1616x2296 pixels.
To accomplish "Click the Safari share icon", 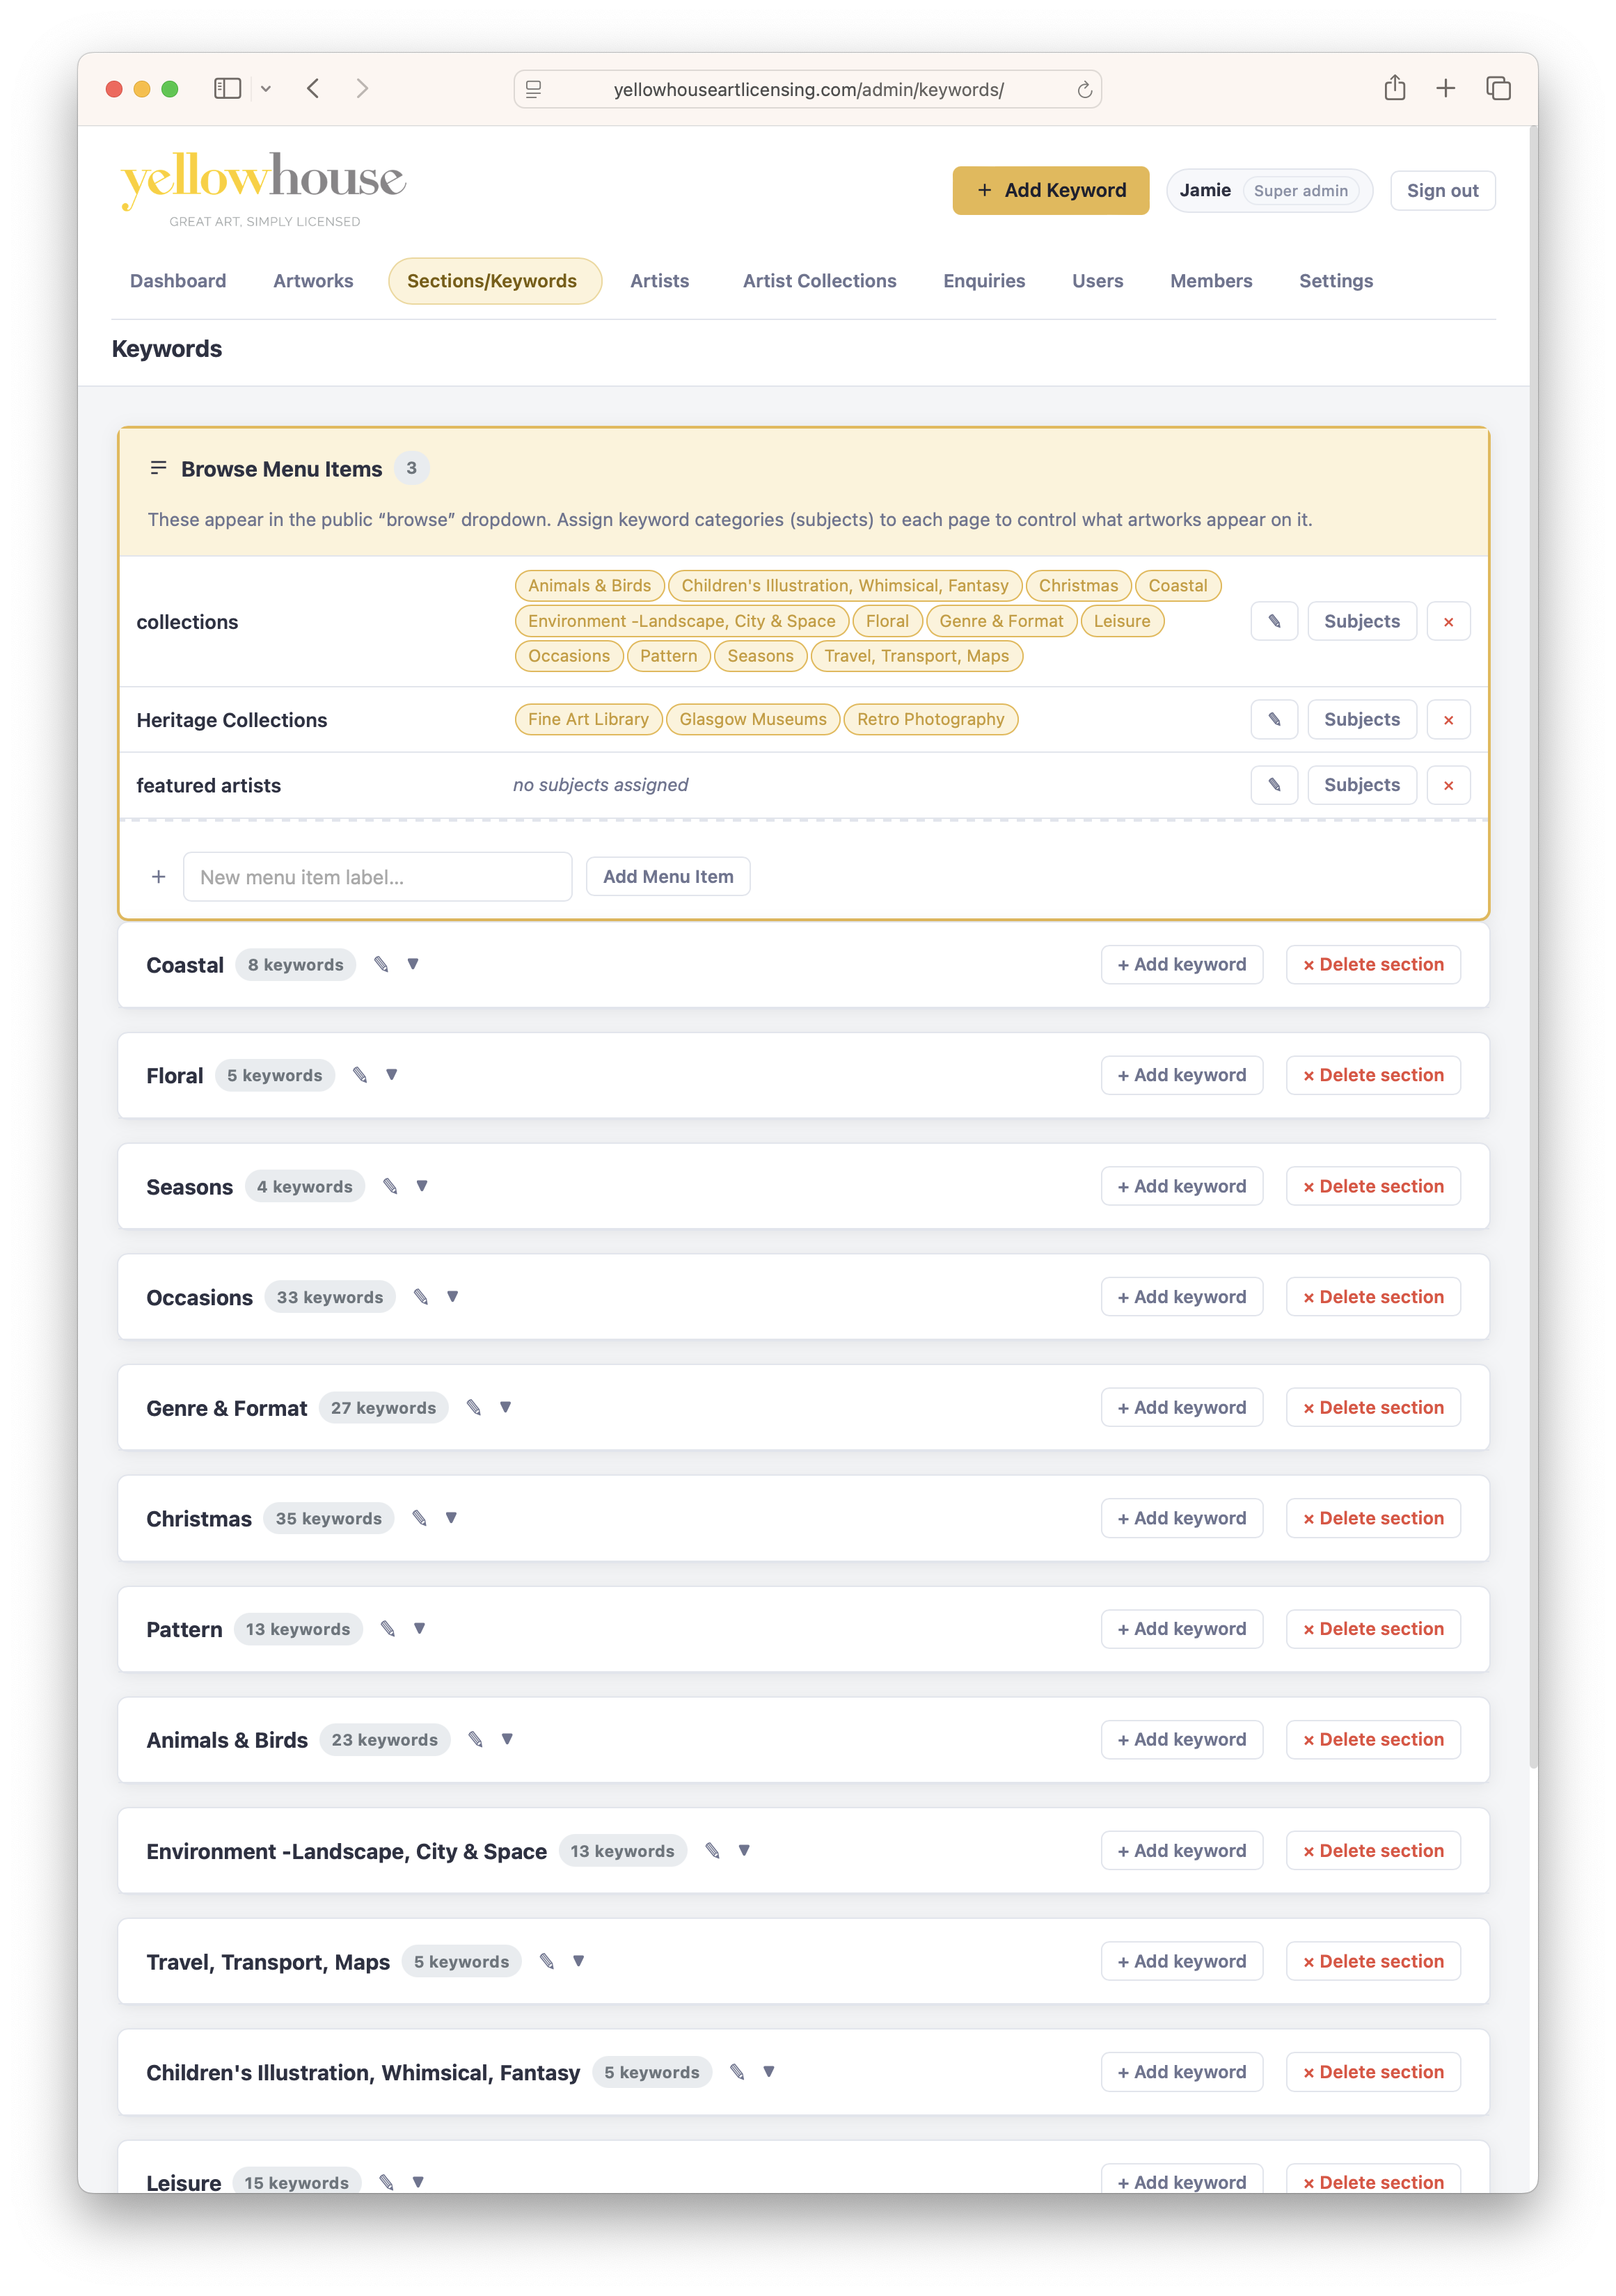I will click(1394, 89).
